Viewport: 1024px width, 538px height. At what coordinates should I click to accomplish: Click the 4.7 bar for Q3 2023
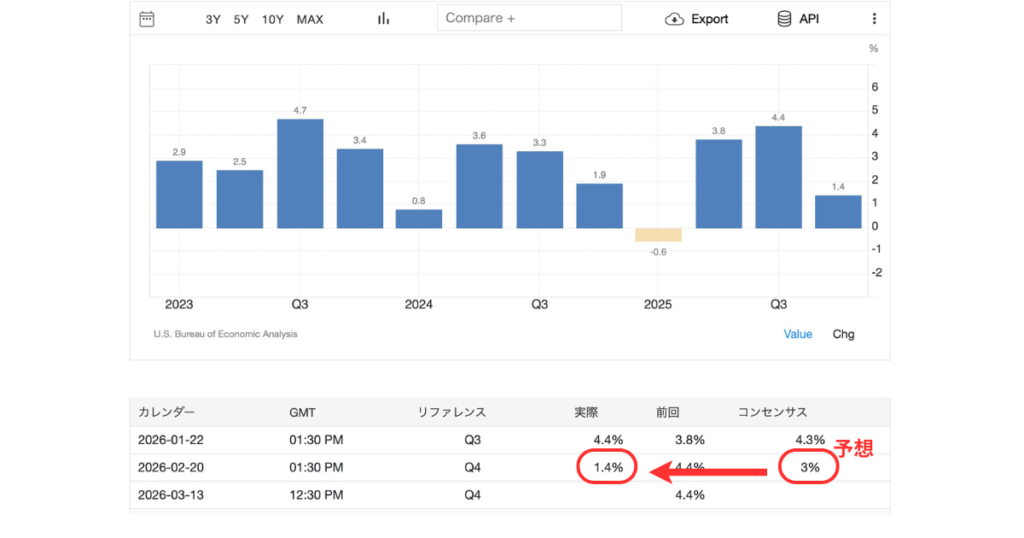click(300, 173)
